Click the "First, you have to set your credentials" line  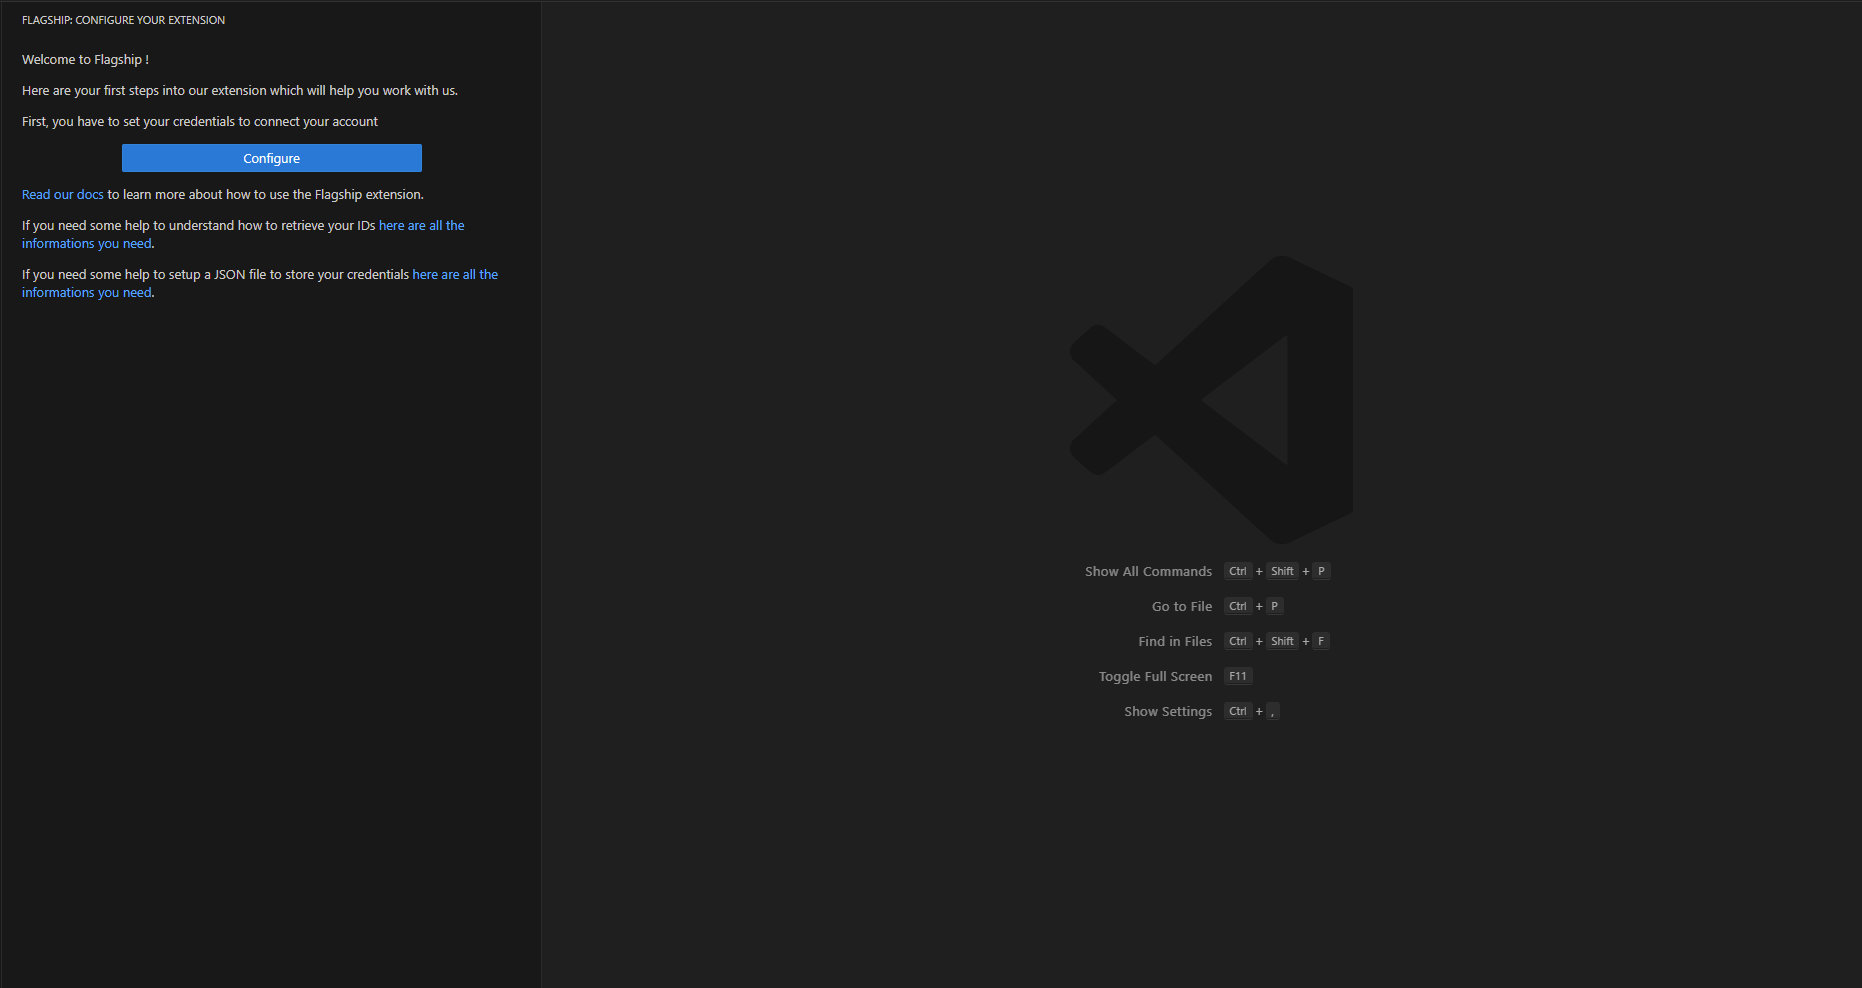coord(200,122)
